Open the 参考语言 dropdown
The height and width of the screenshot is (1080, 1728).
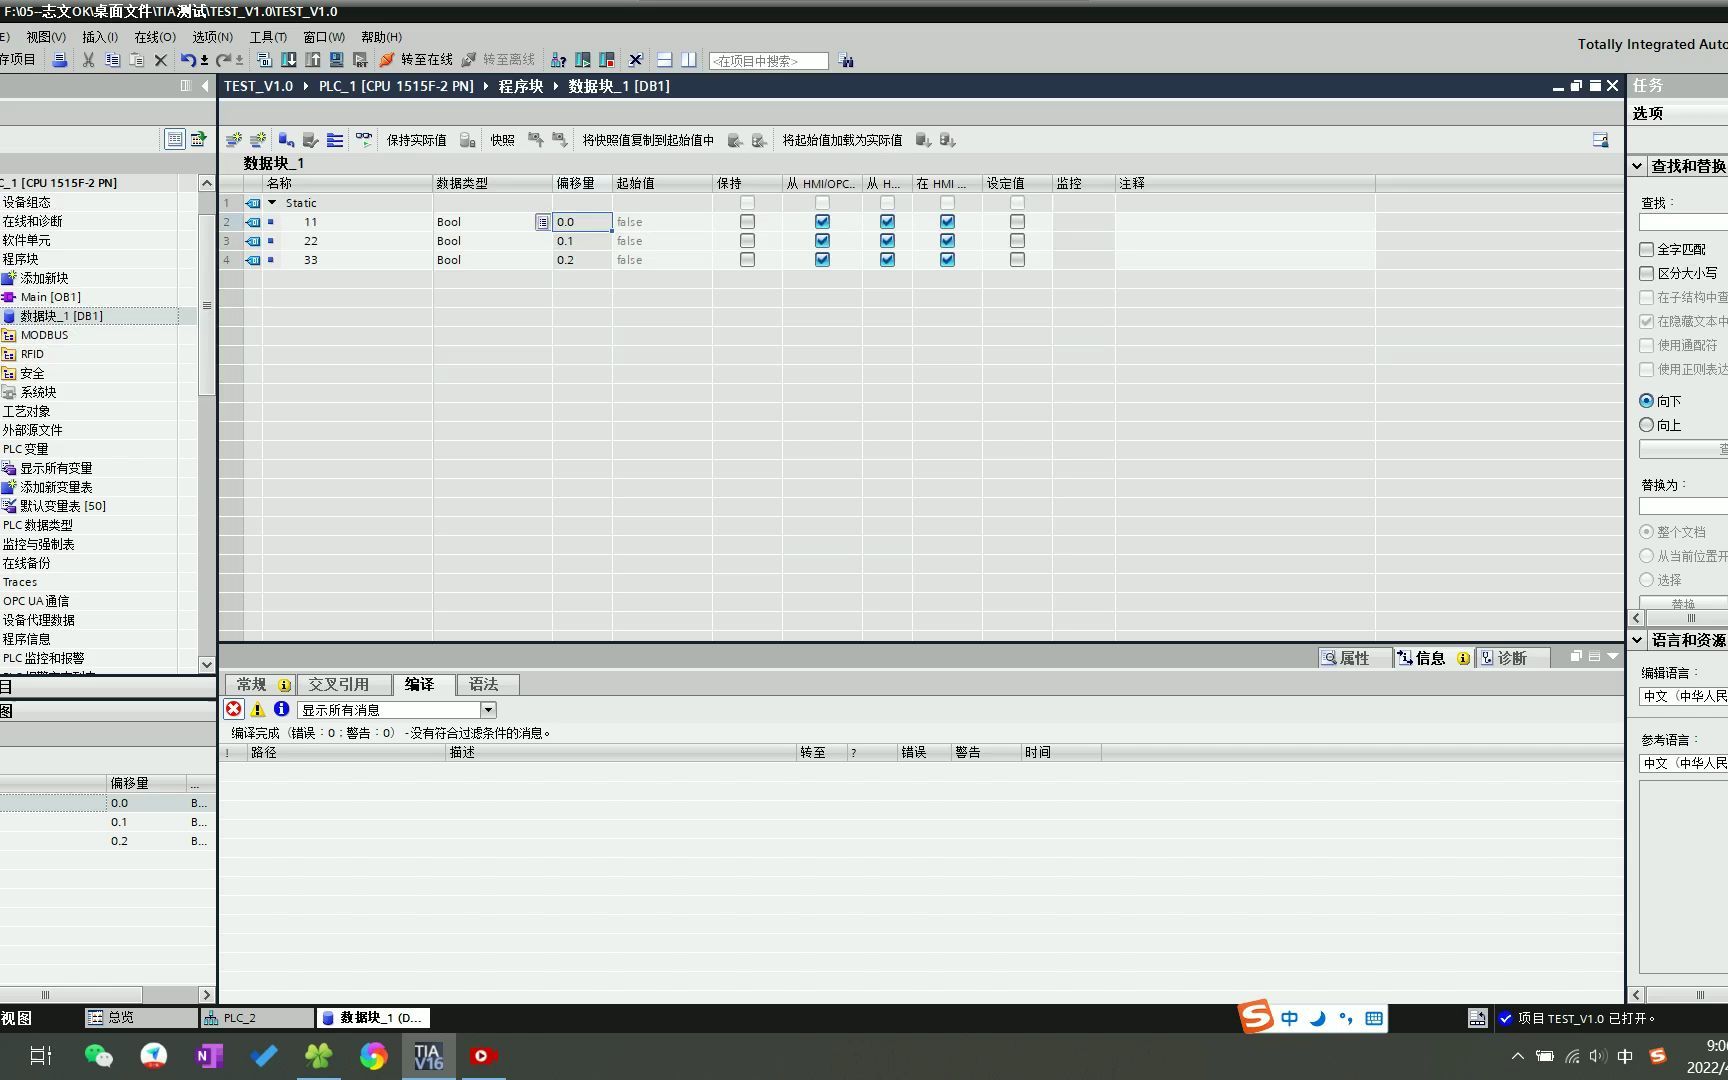tap(1684, 763)
